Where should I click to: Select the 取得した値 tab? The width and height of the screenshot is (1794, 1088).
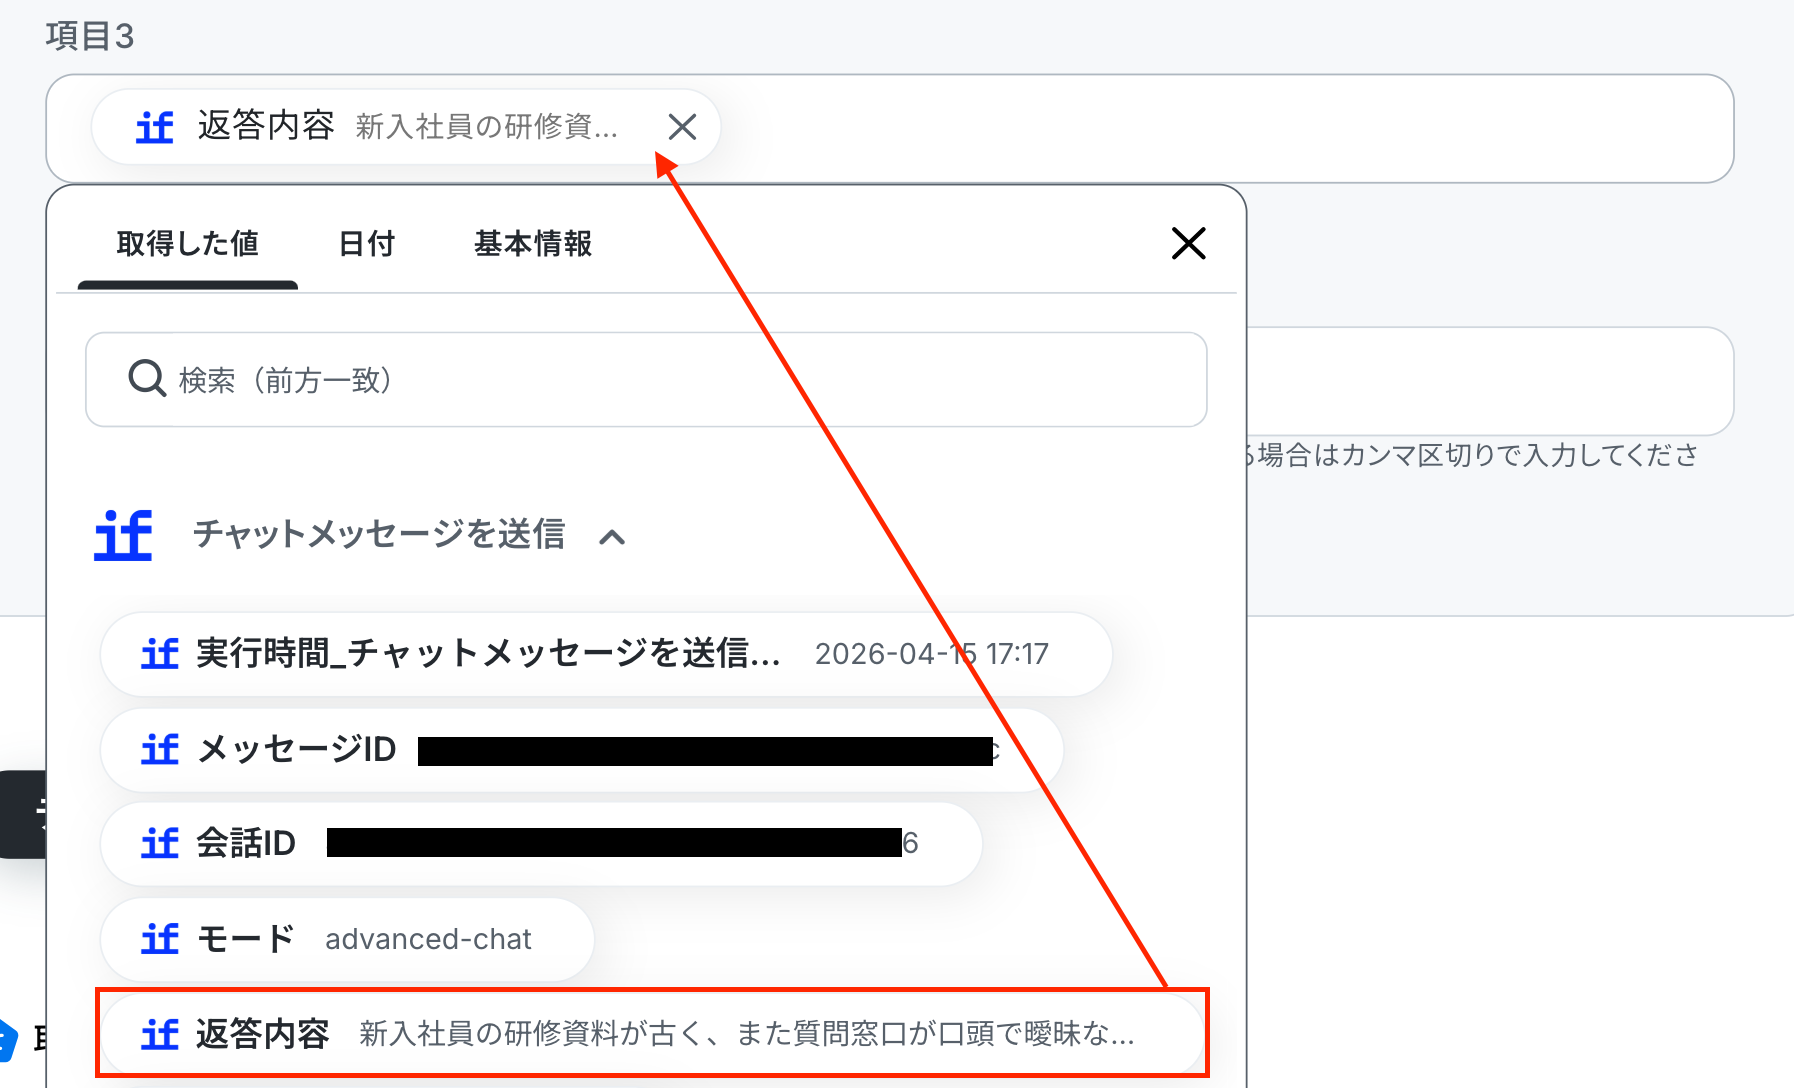tap(188, 243)
